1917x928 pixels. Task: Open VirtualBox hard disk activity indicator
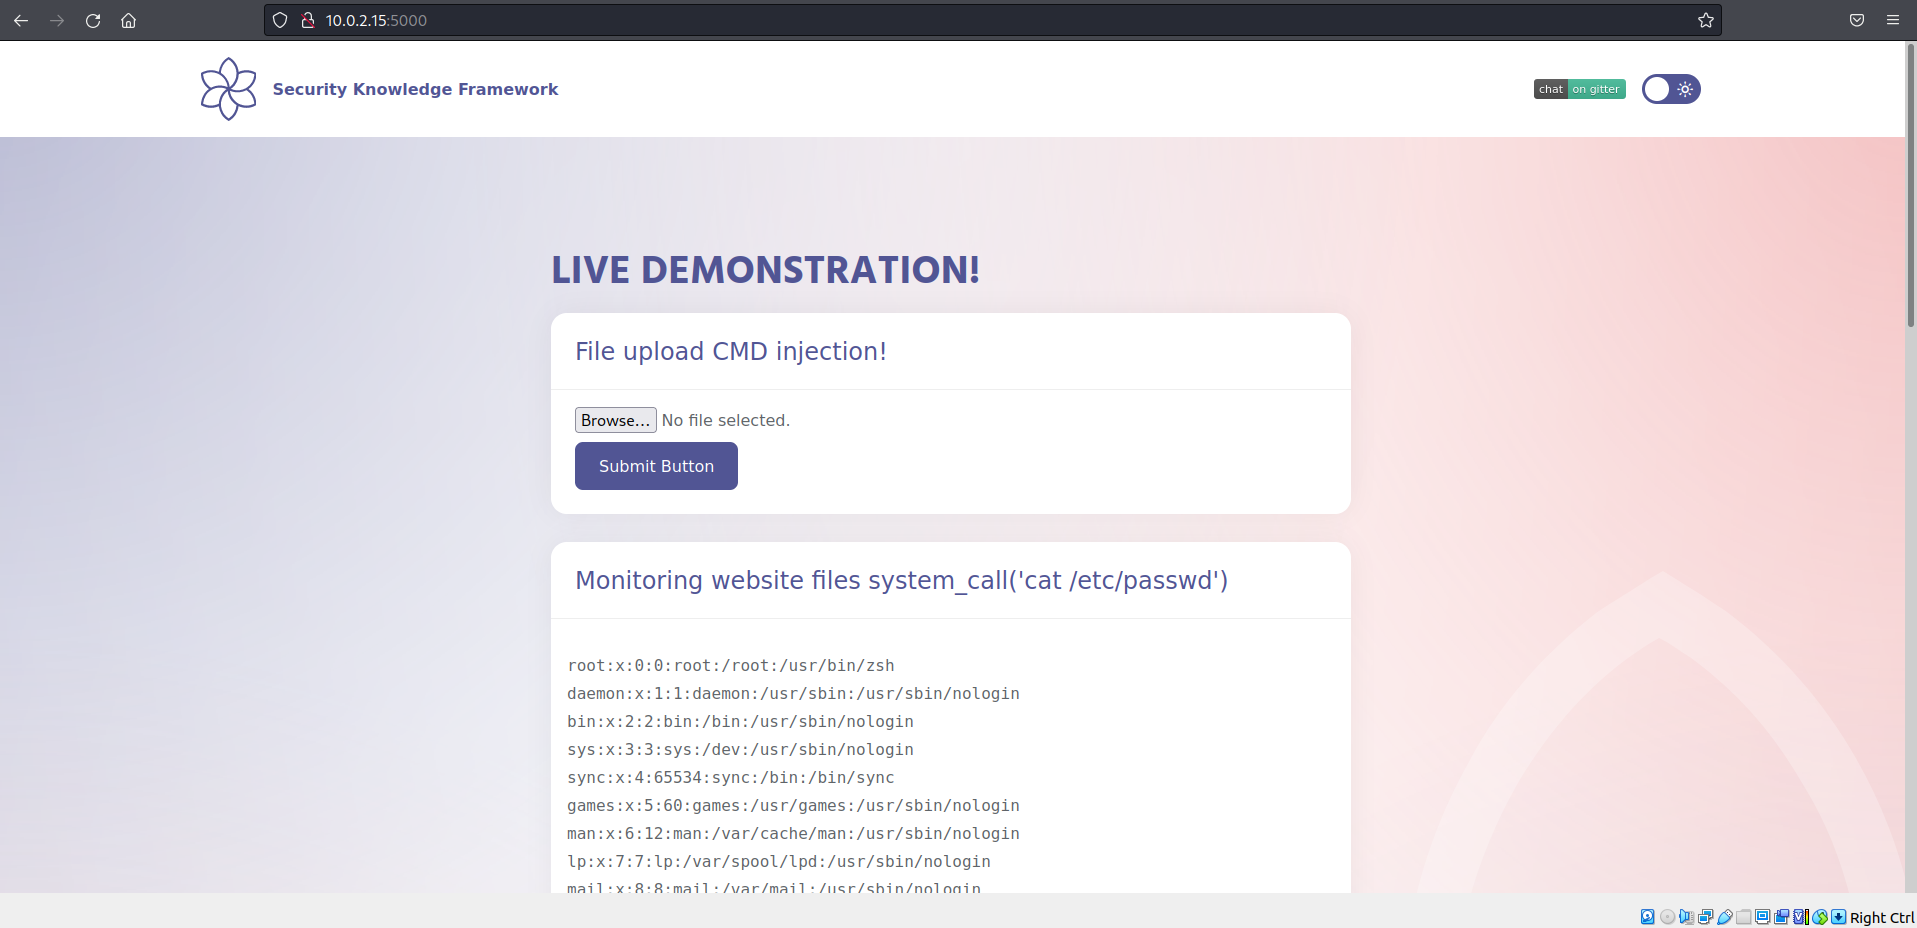point(1647,917)
